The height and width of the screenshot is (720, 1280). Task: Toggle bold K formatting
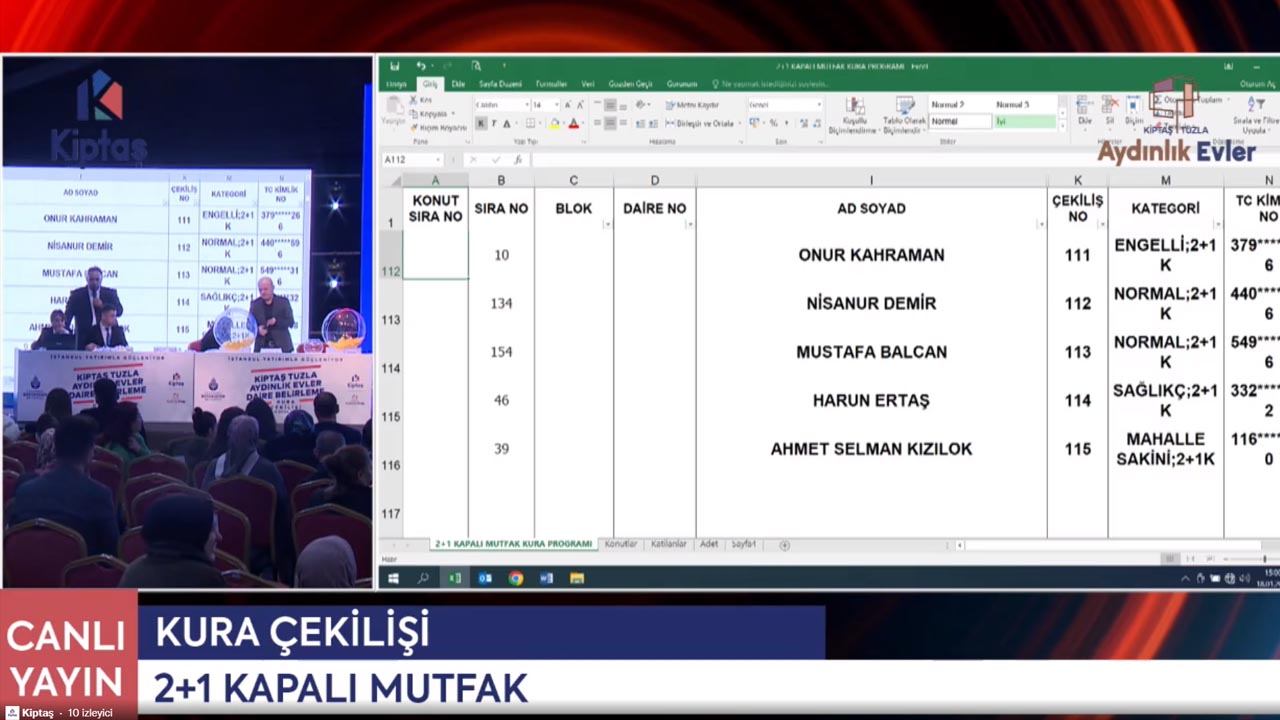pyautogui.click(x=481, y=123)
